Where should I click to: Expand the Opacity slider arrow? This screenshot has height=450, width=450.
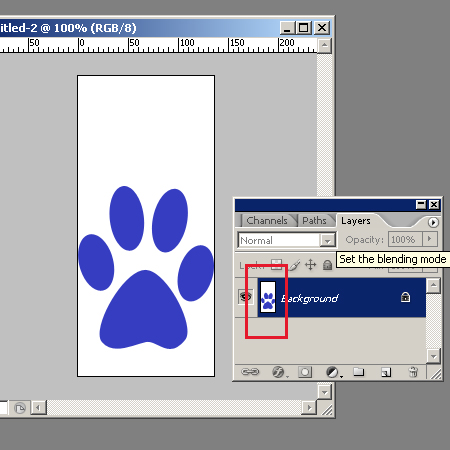[430, 239]
